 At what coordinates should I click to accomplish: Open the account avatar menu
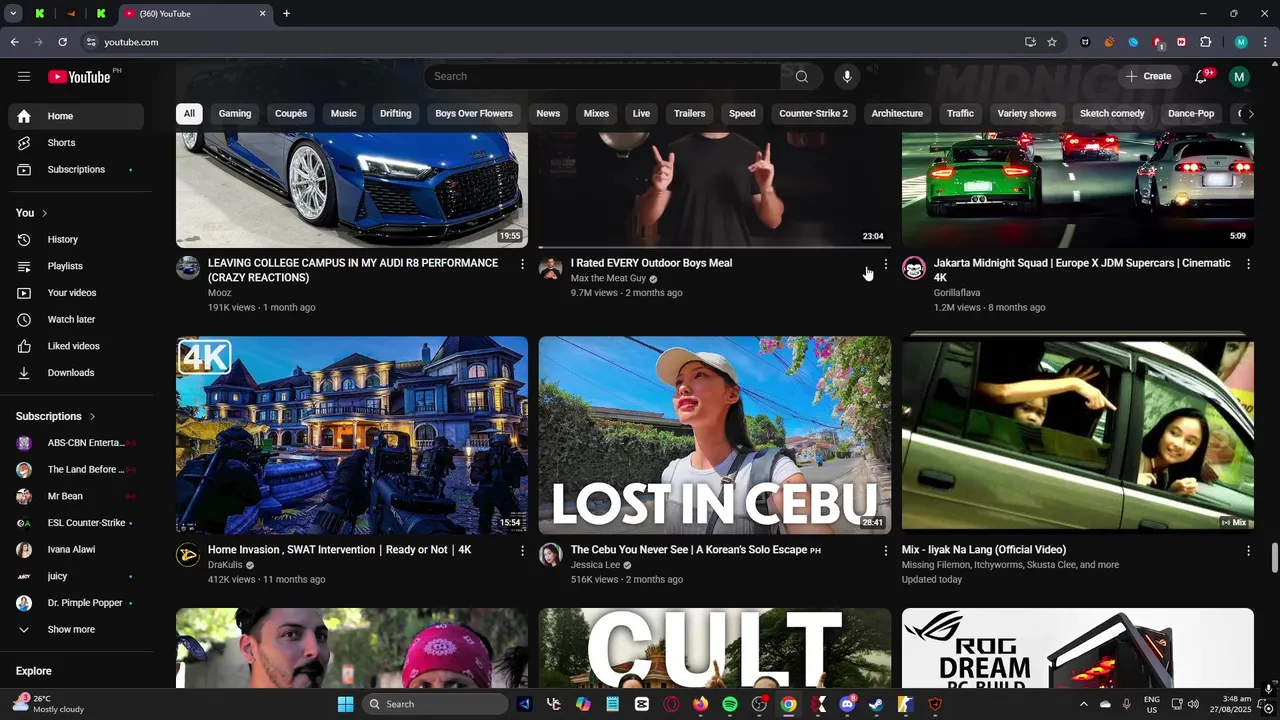point(1239,77)
